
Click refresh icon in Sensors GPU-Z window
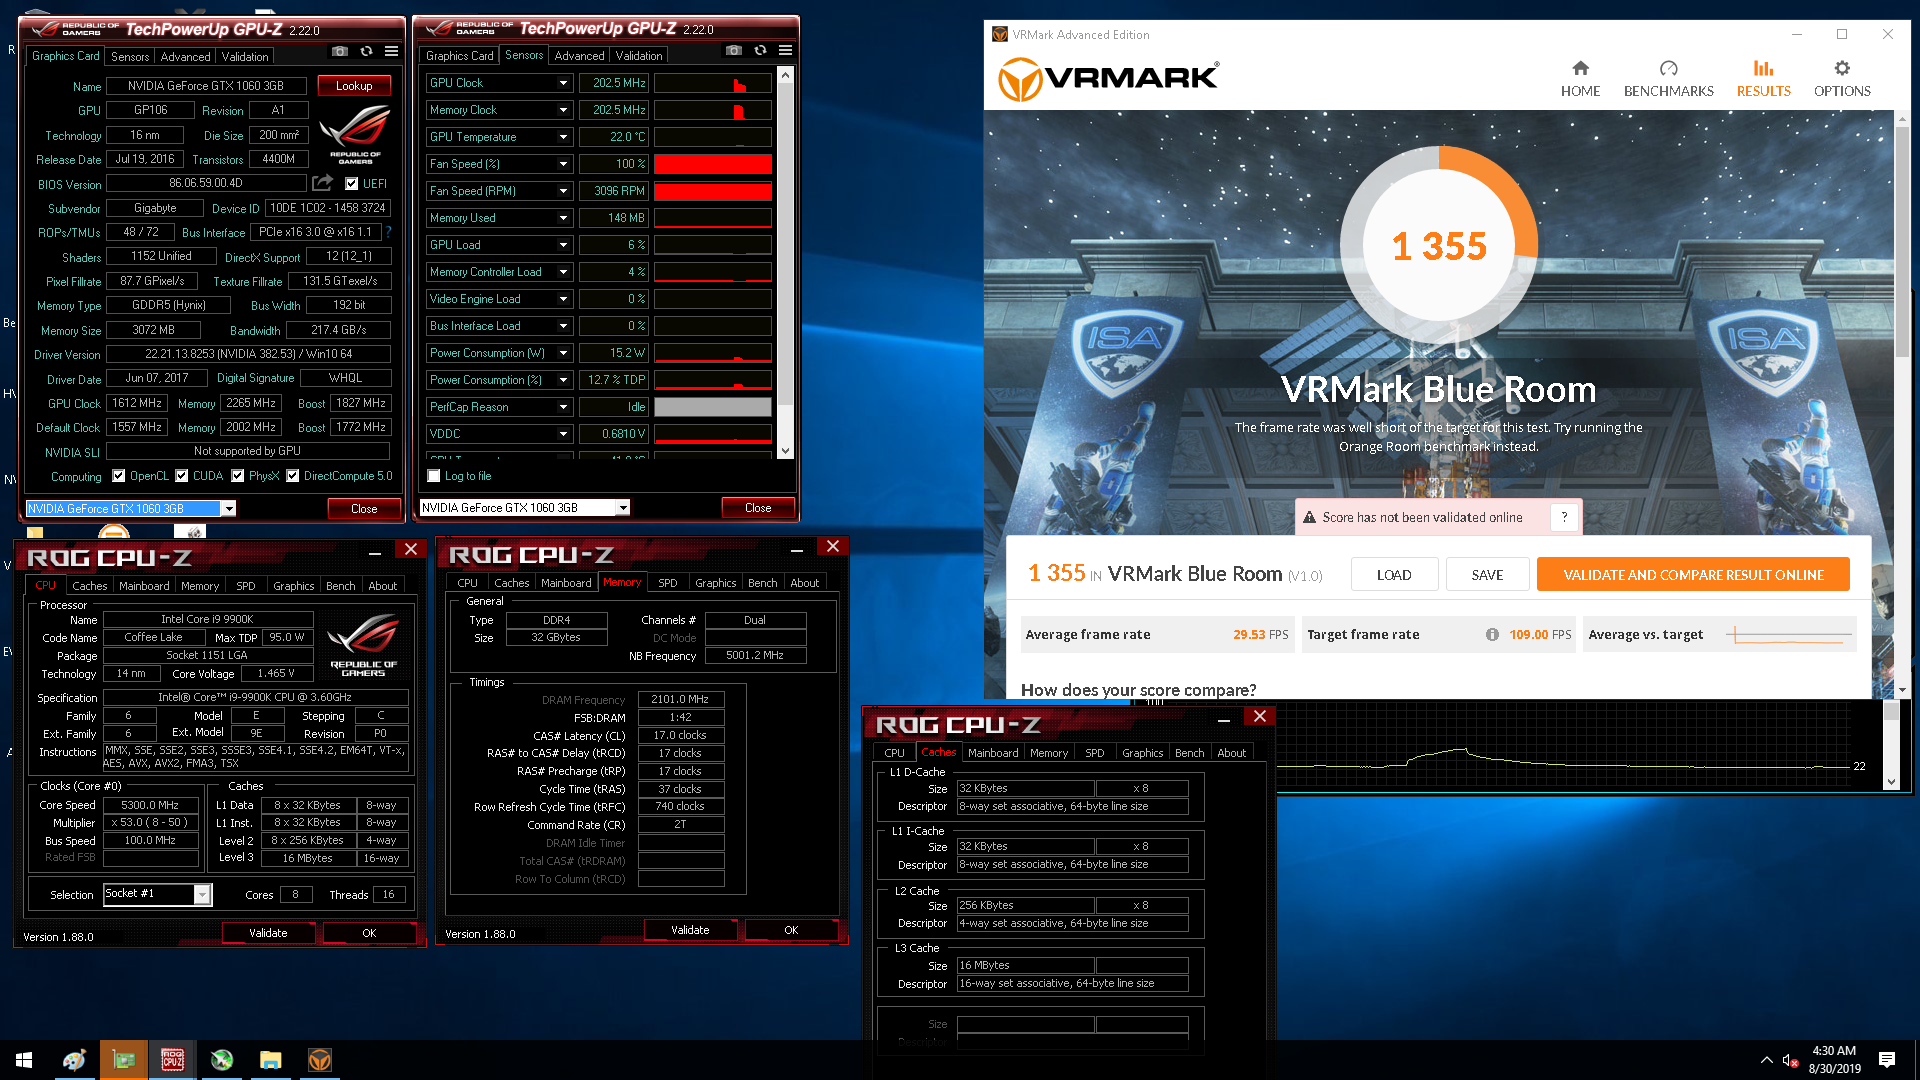760,50
